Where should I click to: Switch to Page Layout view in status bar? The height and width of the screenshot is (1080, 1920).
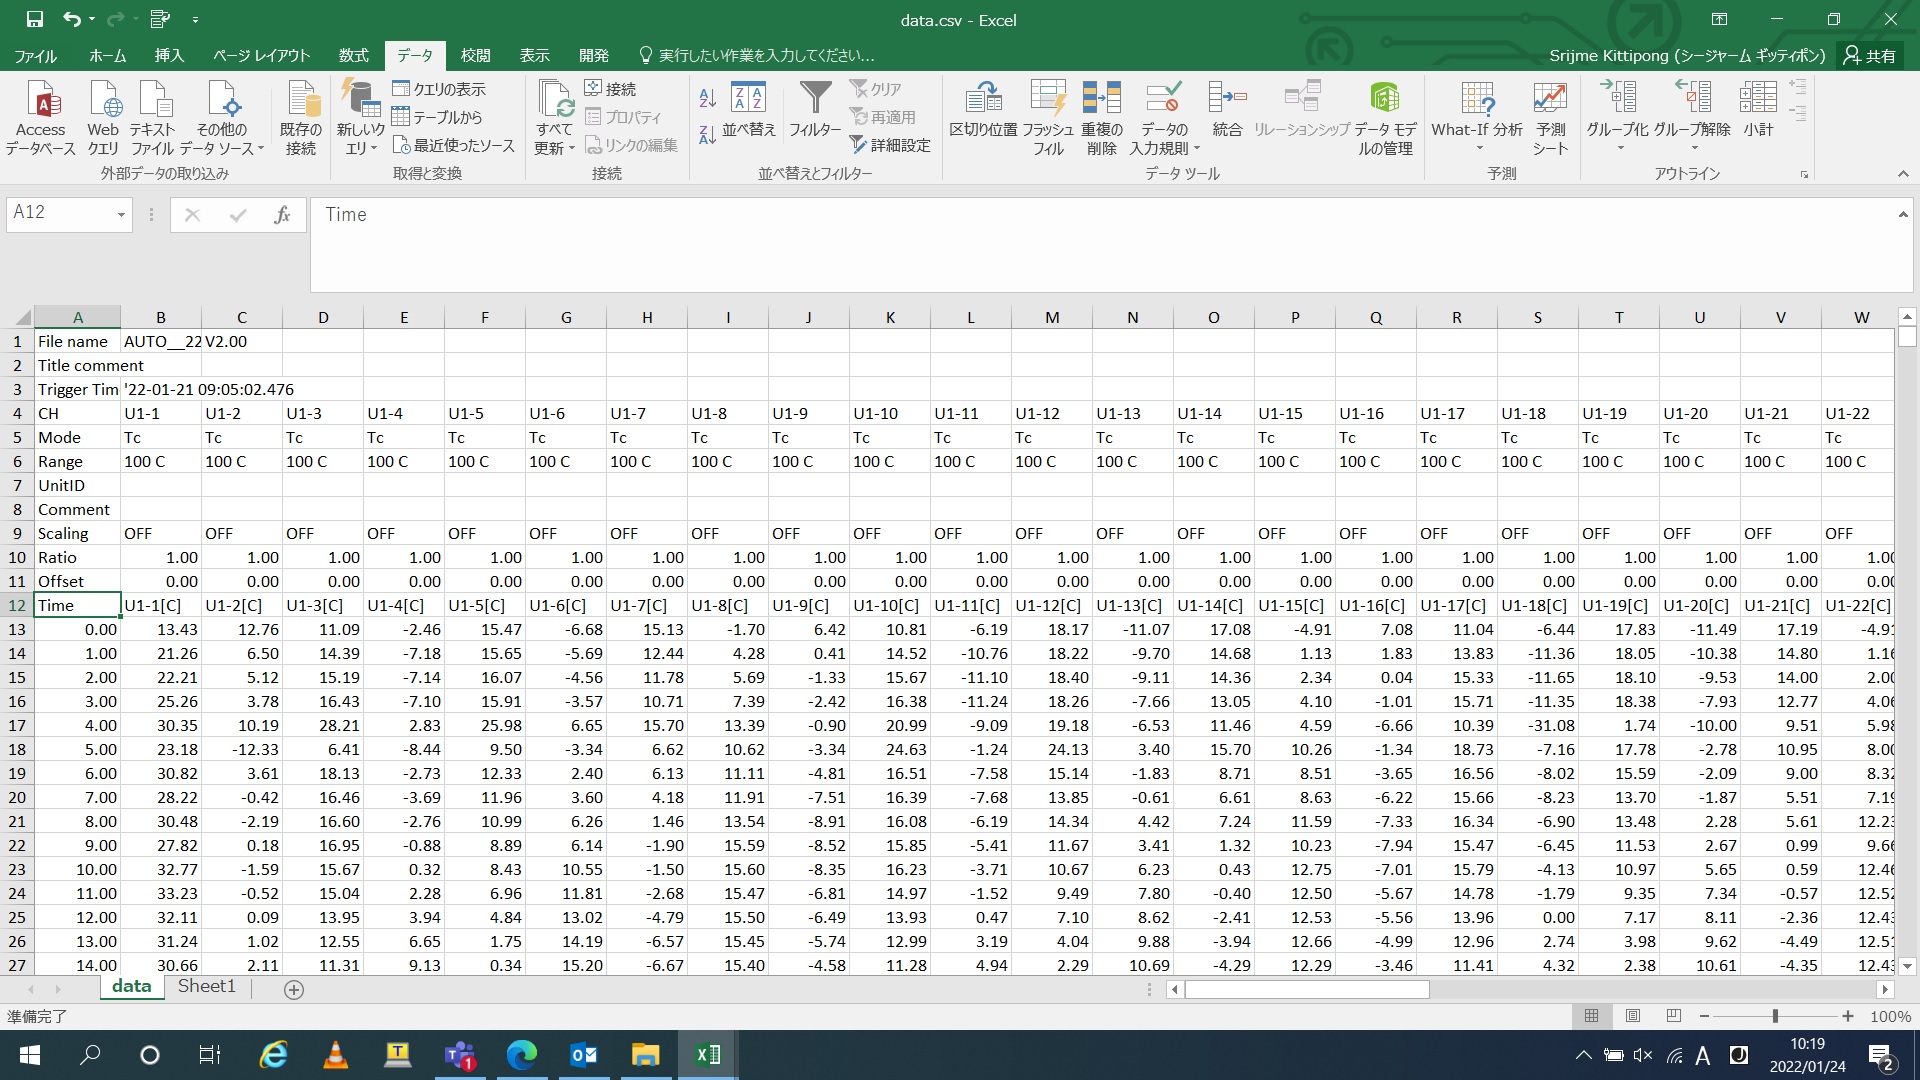[1633, 1016]
